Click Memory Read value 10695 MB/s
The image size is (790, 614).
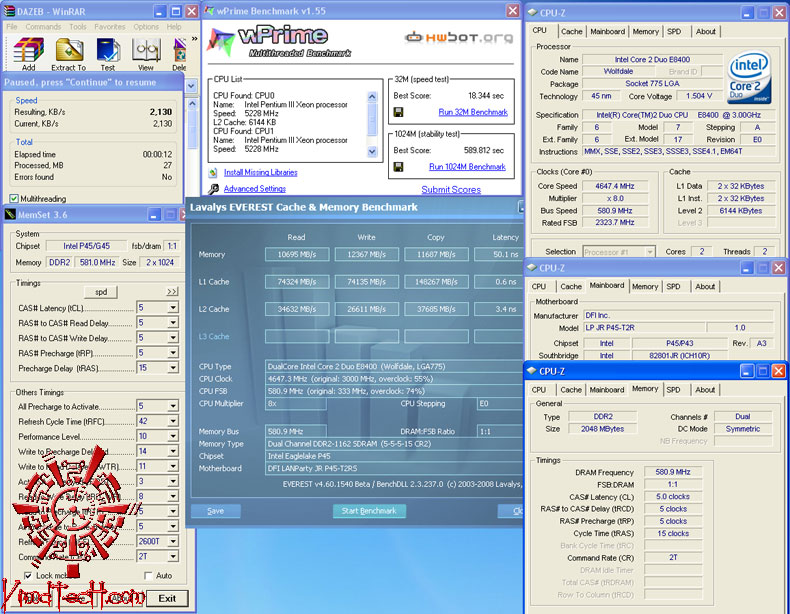[297, 254]
